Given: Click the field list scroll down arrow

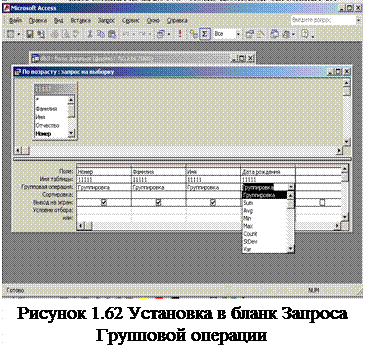Looking at the screenshot, I should (71, 134).
